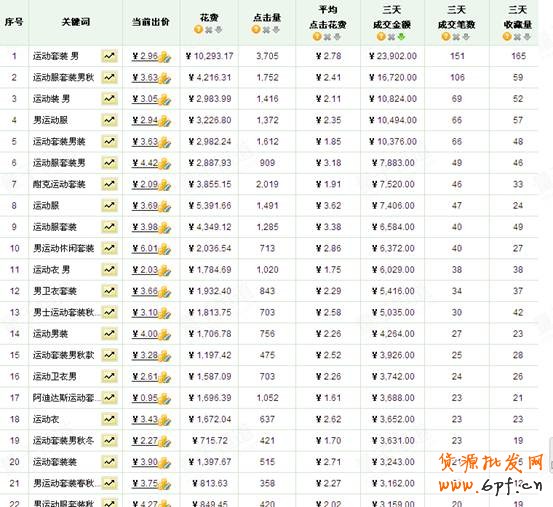Click help icon under 花费 header
Image resolution: width=553 pixels, height=507 pixels.
coord(199,30)
